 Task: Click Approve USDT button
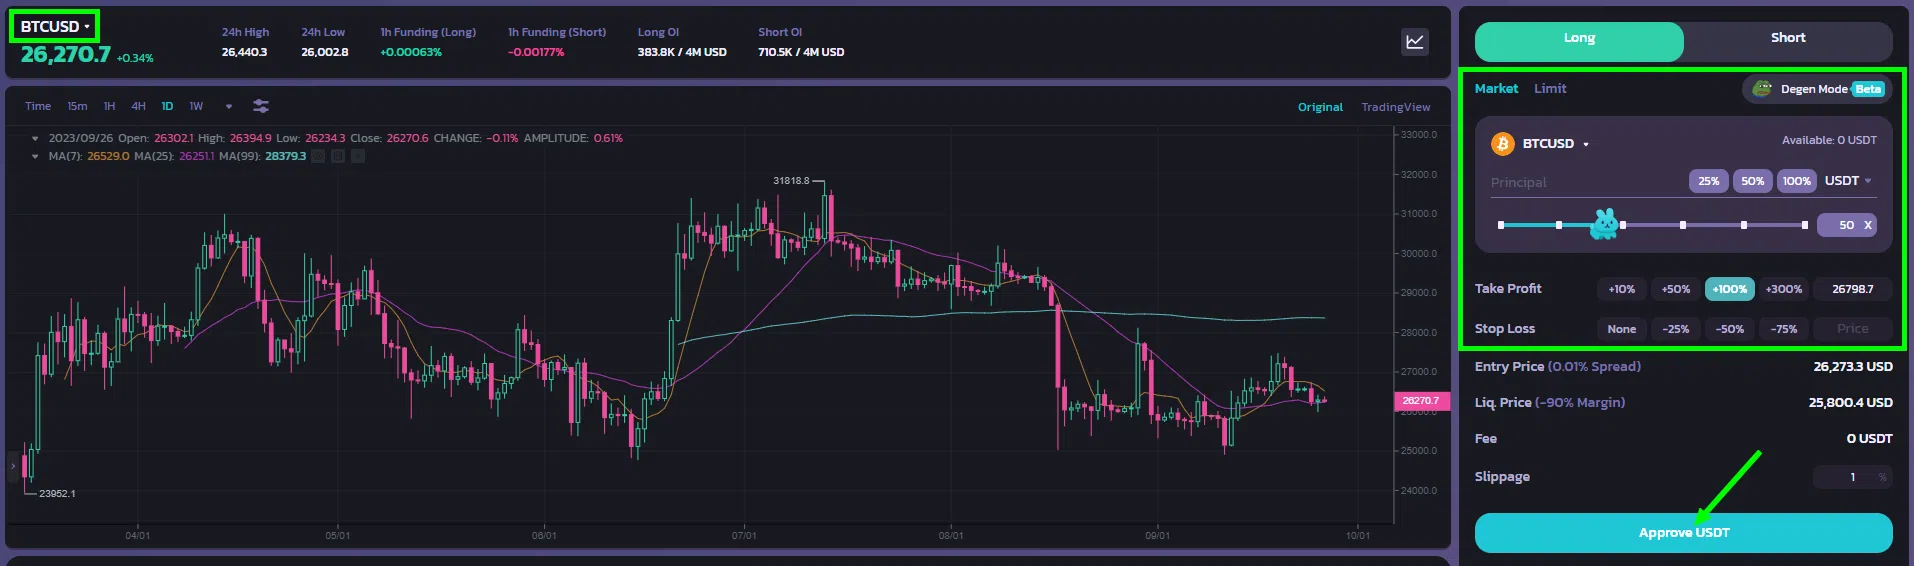(x=1684, y=533)
